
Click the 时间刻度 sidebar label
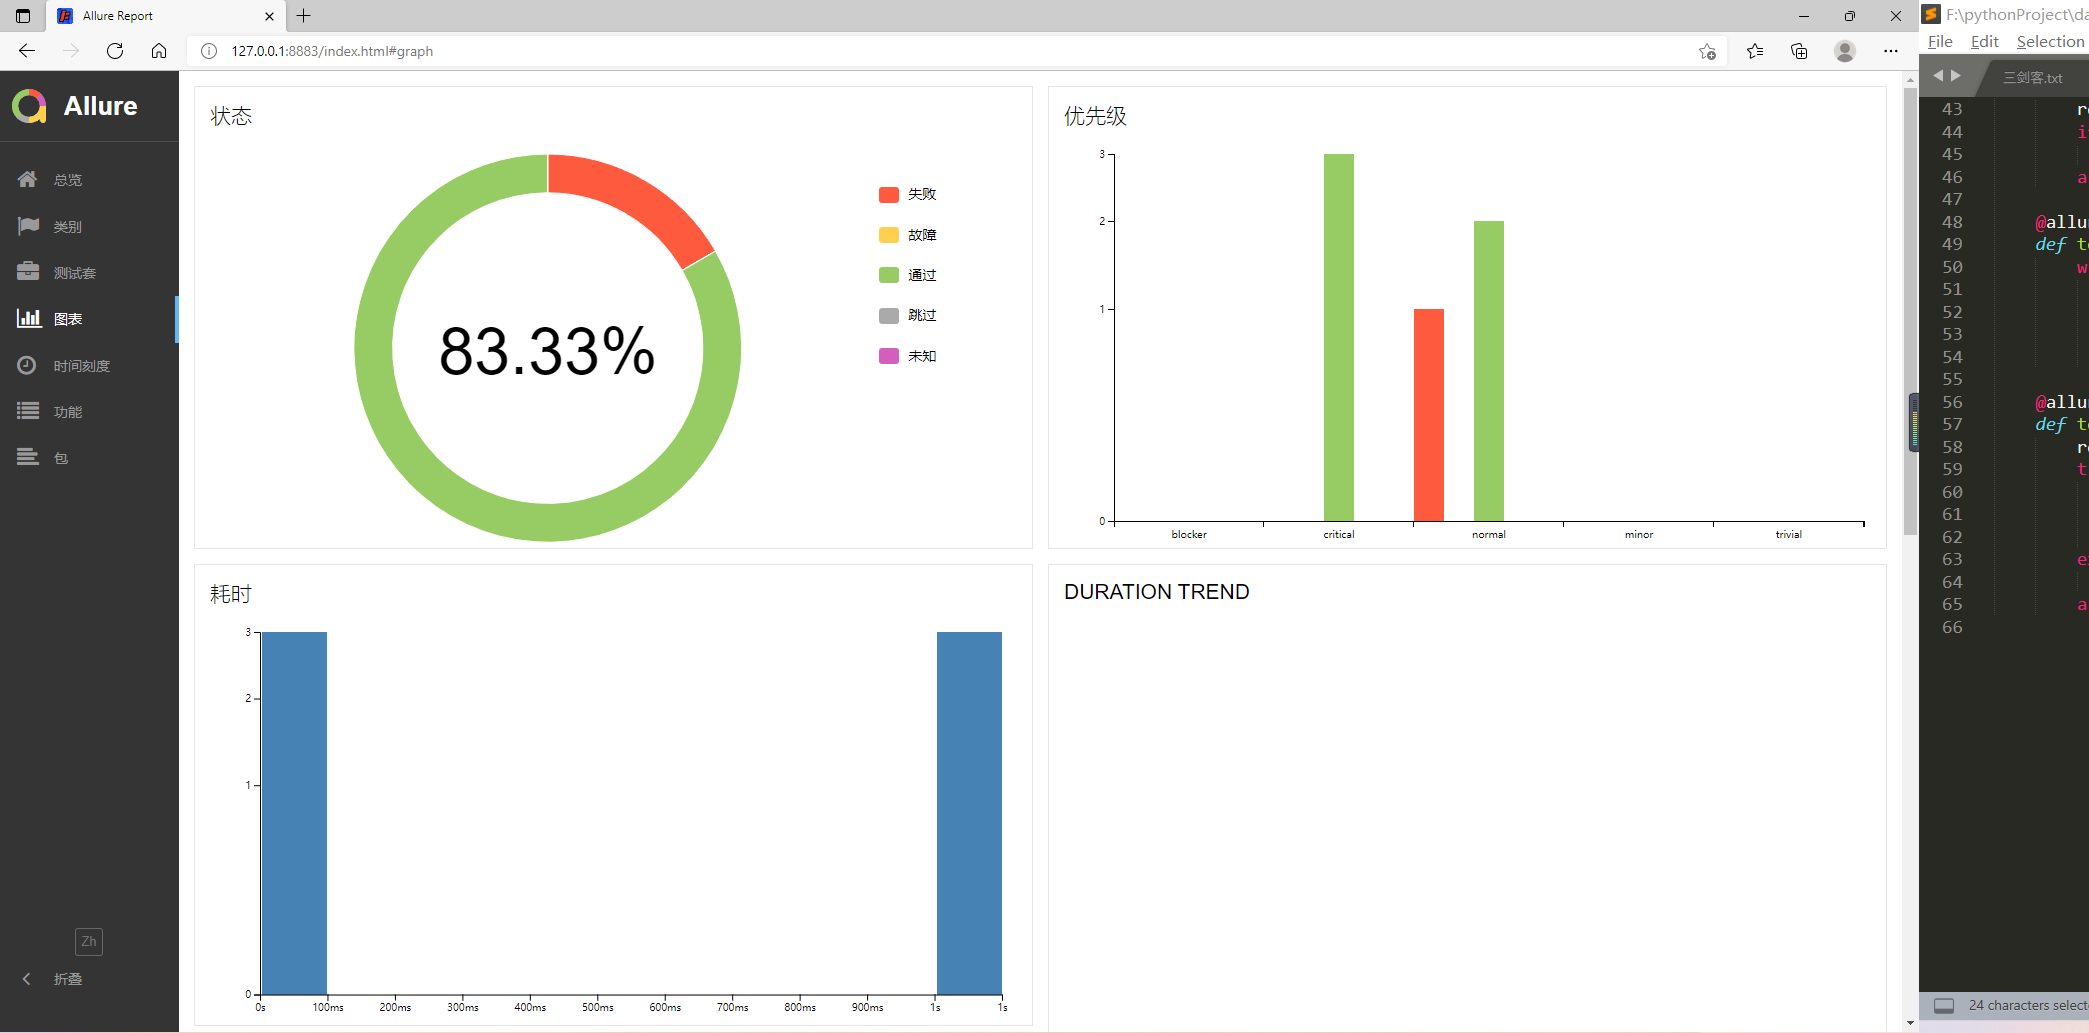coord(82,366)
